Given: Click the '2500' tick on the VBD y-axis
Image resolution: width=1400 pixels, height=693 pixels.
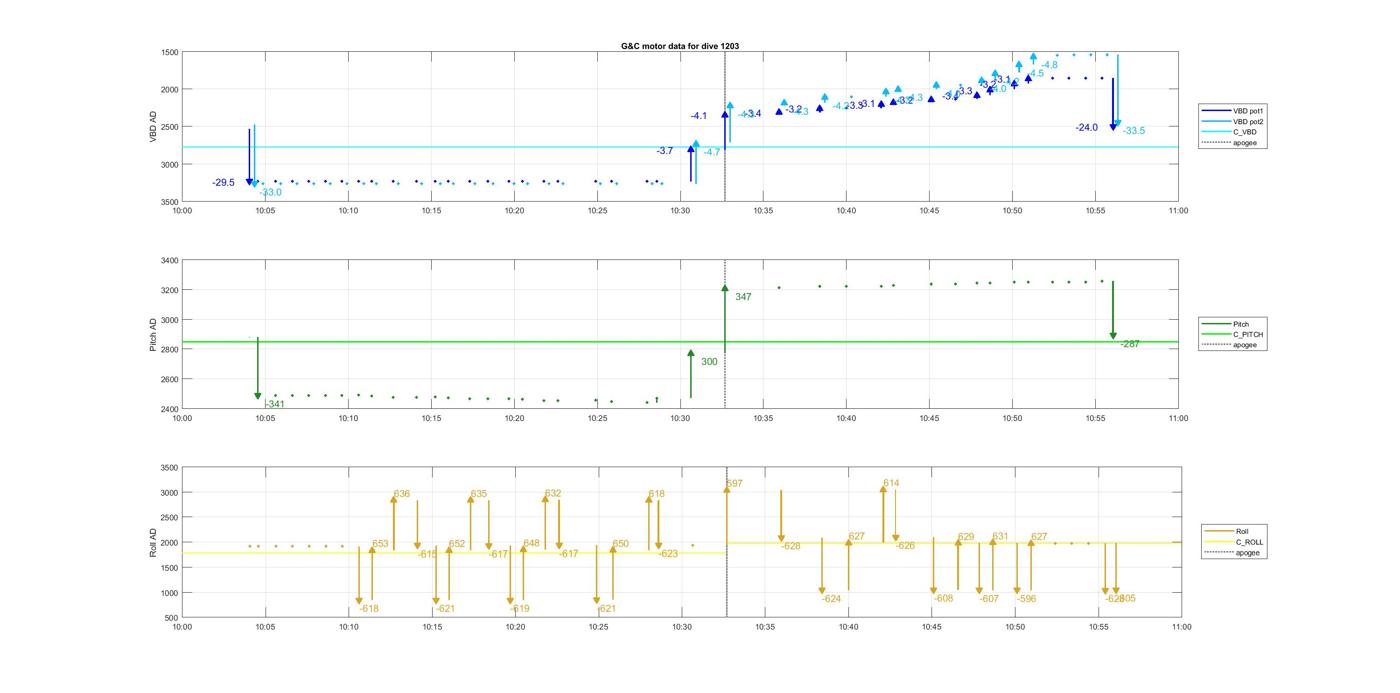Looking at the screenshot, I should pos(169,127).
